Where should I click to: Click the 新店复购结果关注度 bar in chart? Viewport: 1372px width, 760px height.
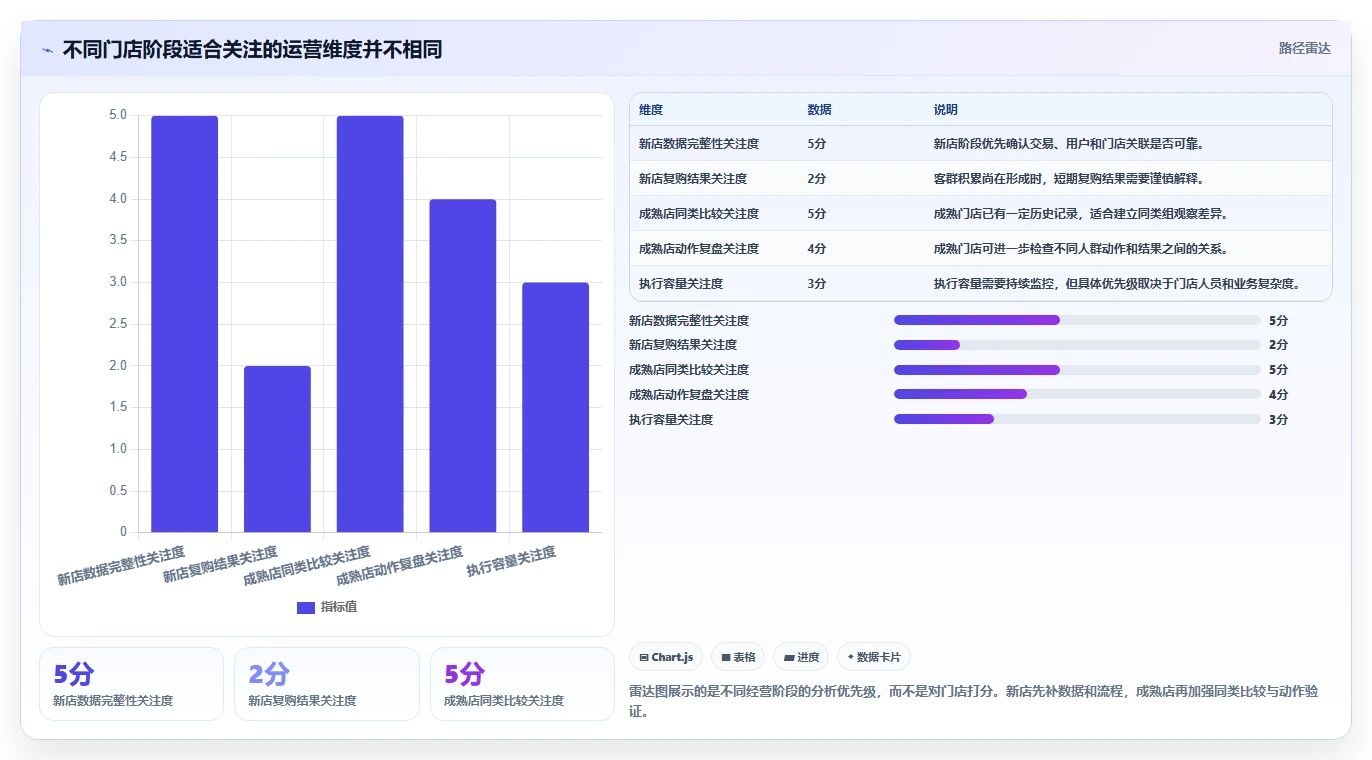(277, 449)
